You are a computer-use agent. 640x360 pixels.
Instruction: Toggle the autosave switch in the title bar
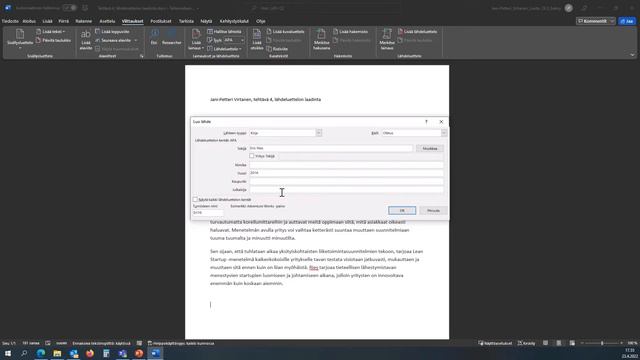[69, 8]
